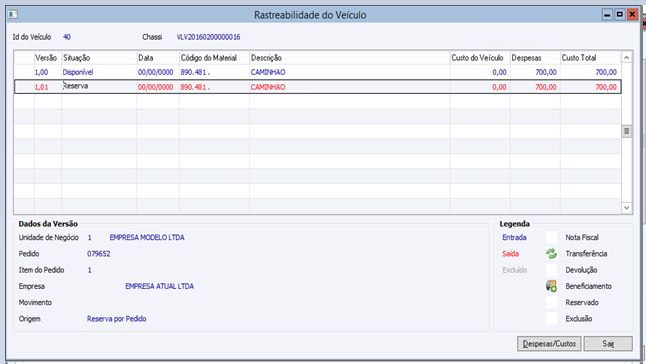This screenshot has width=646, height=364.
Task: Click the vertical scrollbar thumb in the grid
Action: tap(626, 131)
